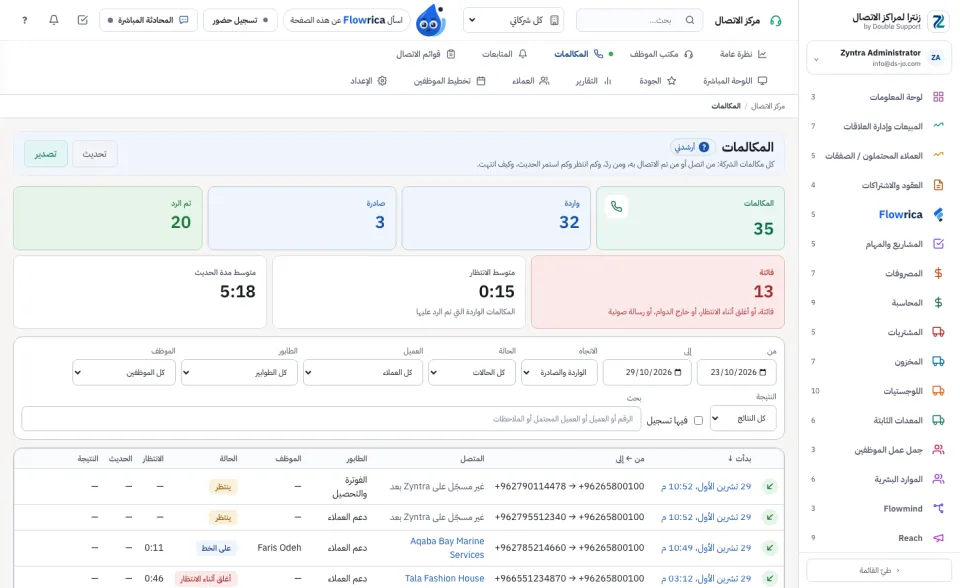Open المشتريات truck sidebar icon
This screenshot has width=960, height=588.
[938, 332]
